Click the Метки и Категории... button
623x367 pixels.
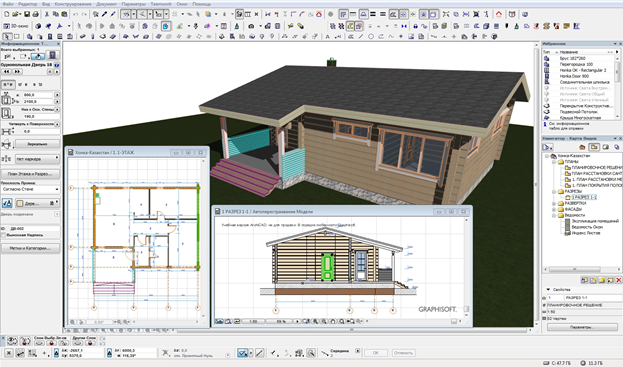tap(31, 248)
